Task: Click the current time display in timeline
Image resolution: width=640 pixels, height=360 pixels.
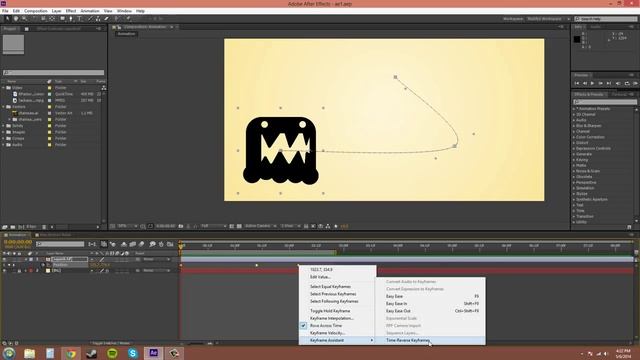Action: pos(18,242)
